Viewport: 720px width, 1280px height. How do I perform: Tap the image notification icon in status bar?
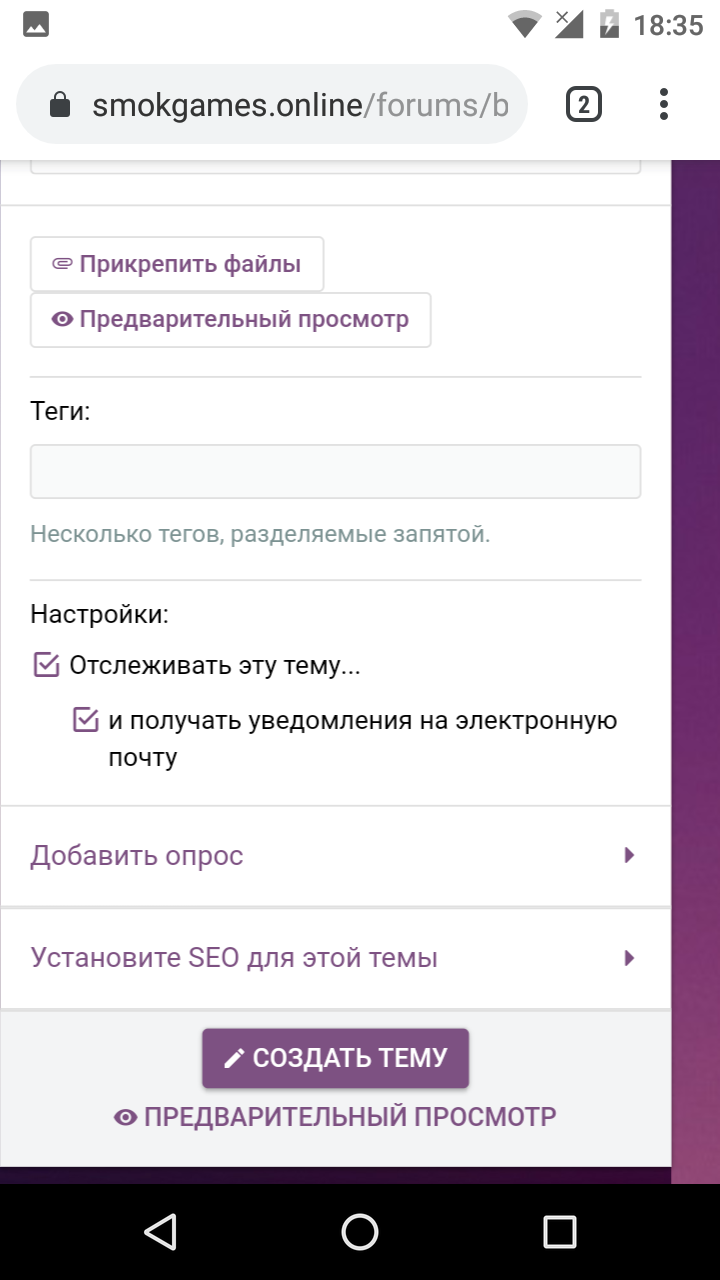click(x=36, y=25)
